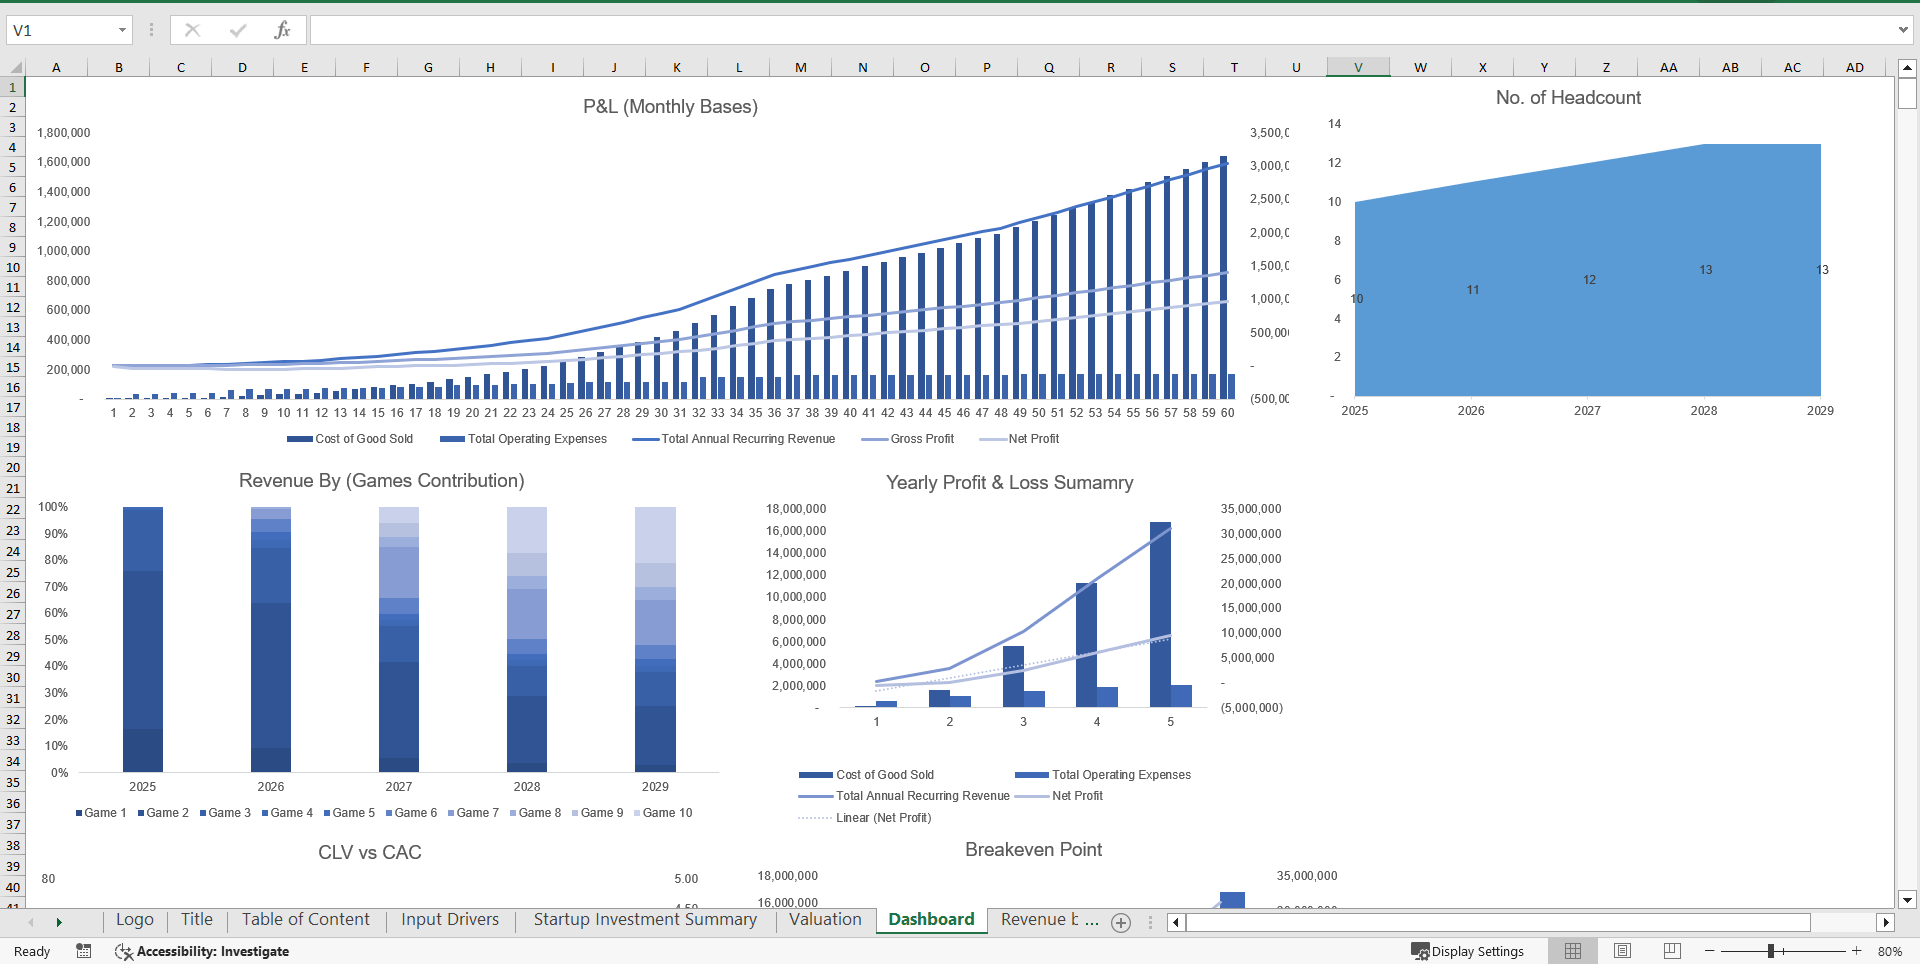Switch to Normal view icon

pos(1573,951)
